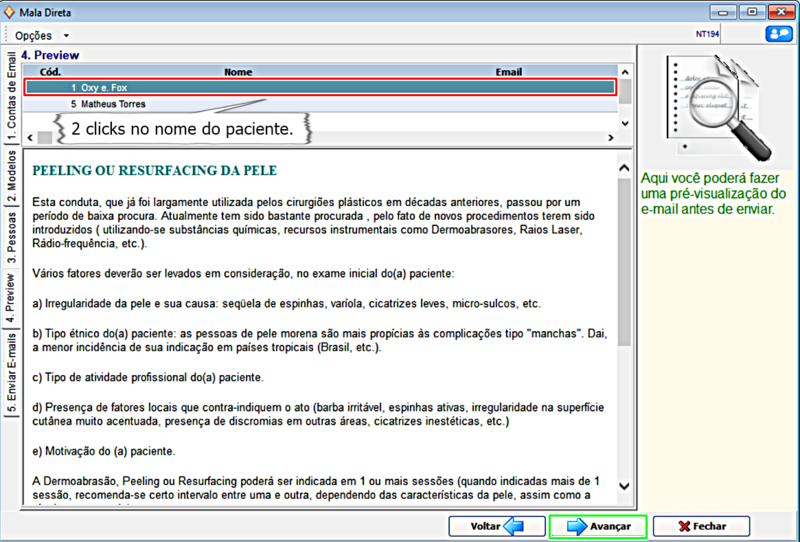Image resolution: width=800 pixels, height=542 pixels.
Task: Select the 4. Preview side tab
Action: (x=11, y=296)
